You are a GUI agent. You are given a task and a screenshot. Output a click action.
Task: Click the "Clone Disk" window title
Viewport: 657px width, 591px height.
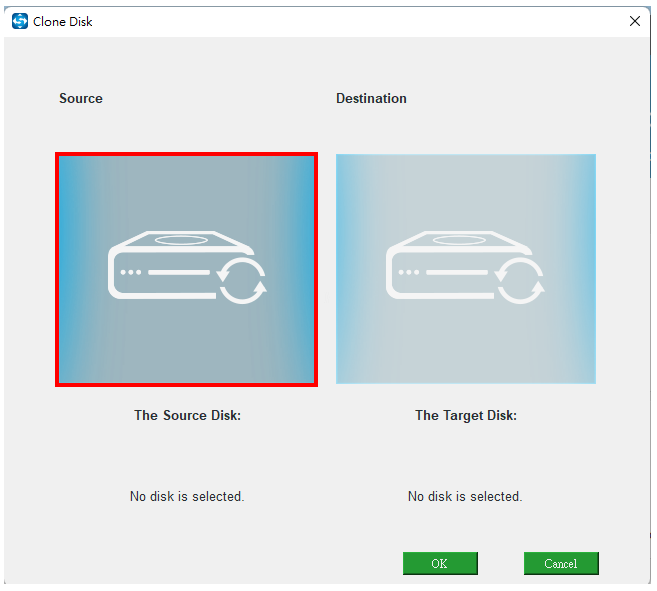point(63,21)
